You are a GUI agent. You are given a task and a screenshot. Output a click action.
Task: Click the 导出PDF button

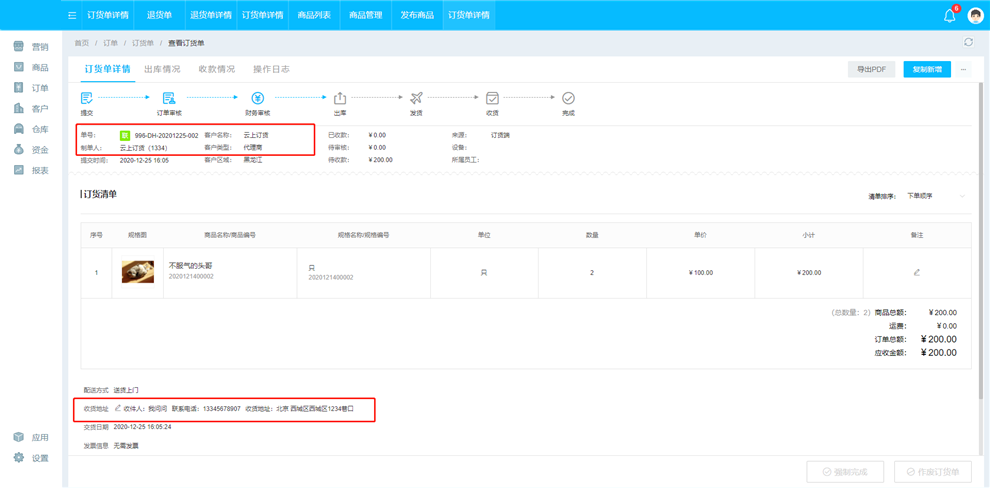[871, 69]
